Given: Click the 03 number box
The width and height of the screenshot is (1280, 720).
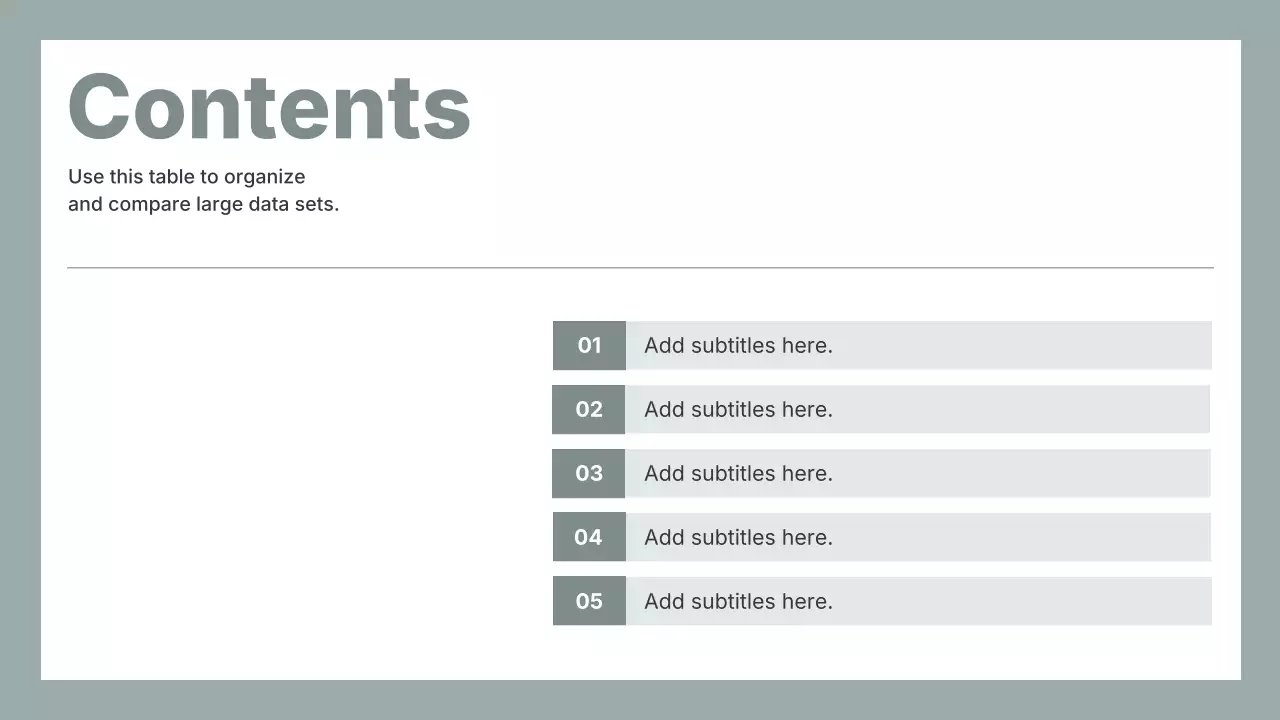Looking at the screenshot, I should point(588,474).
